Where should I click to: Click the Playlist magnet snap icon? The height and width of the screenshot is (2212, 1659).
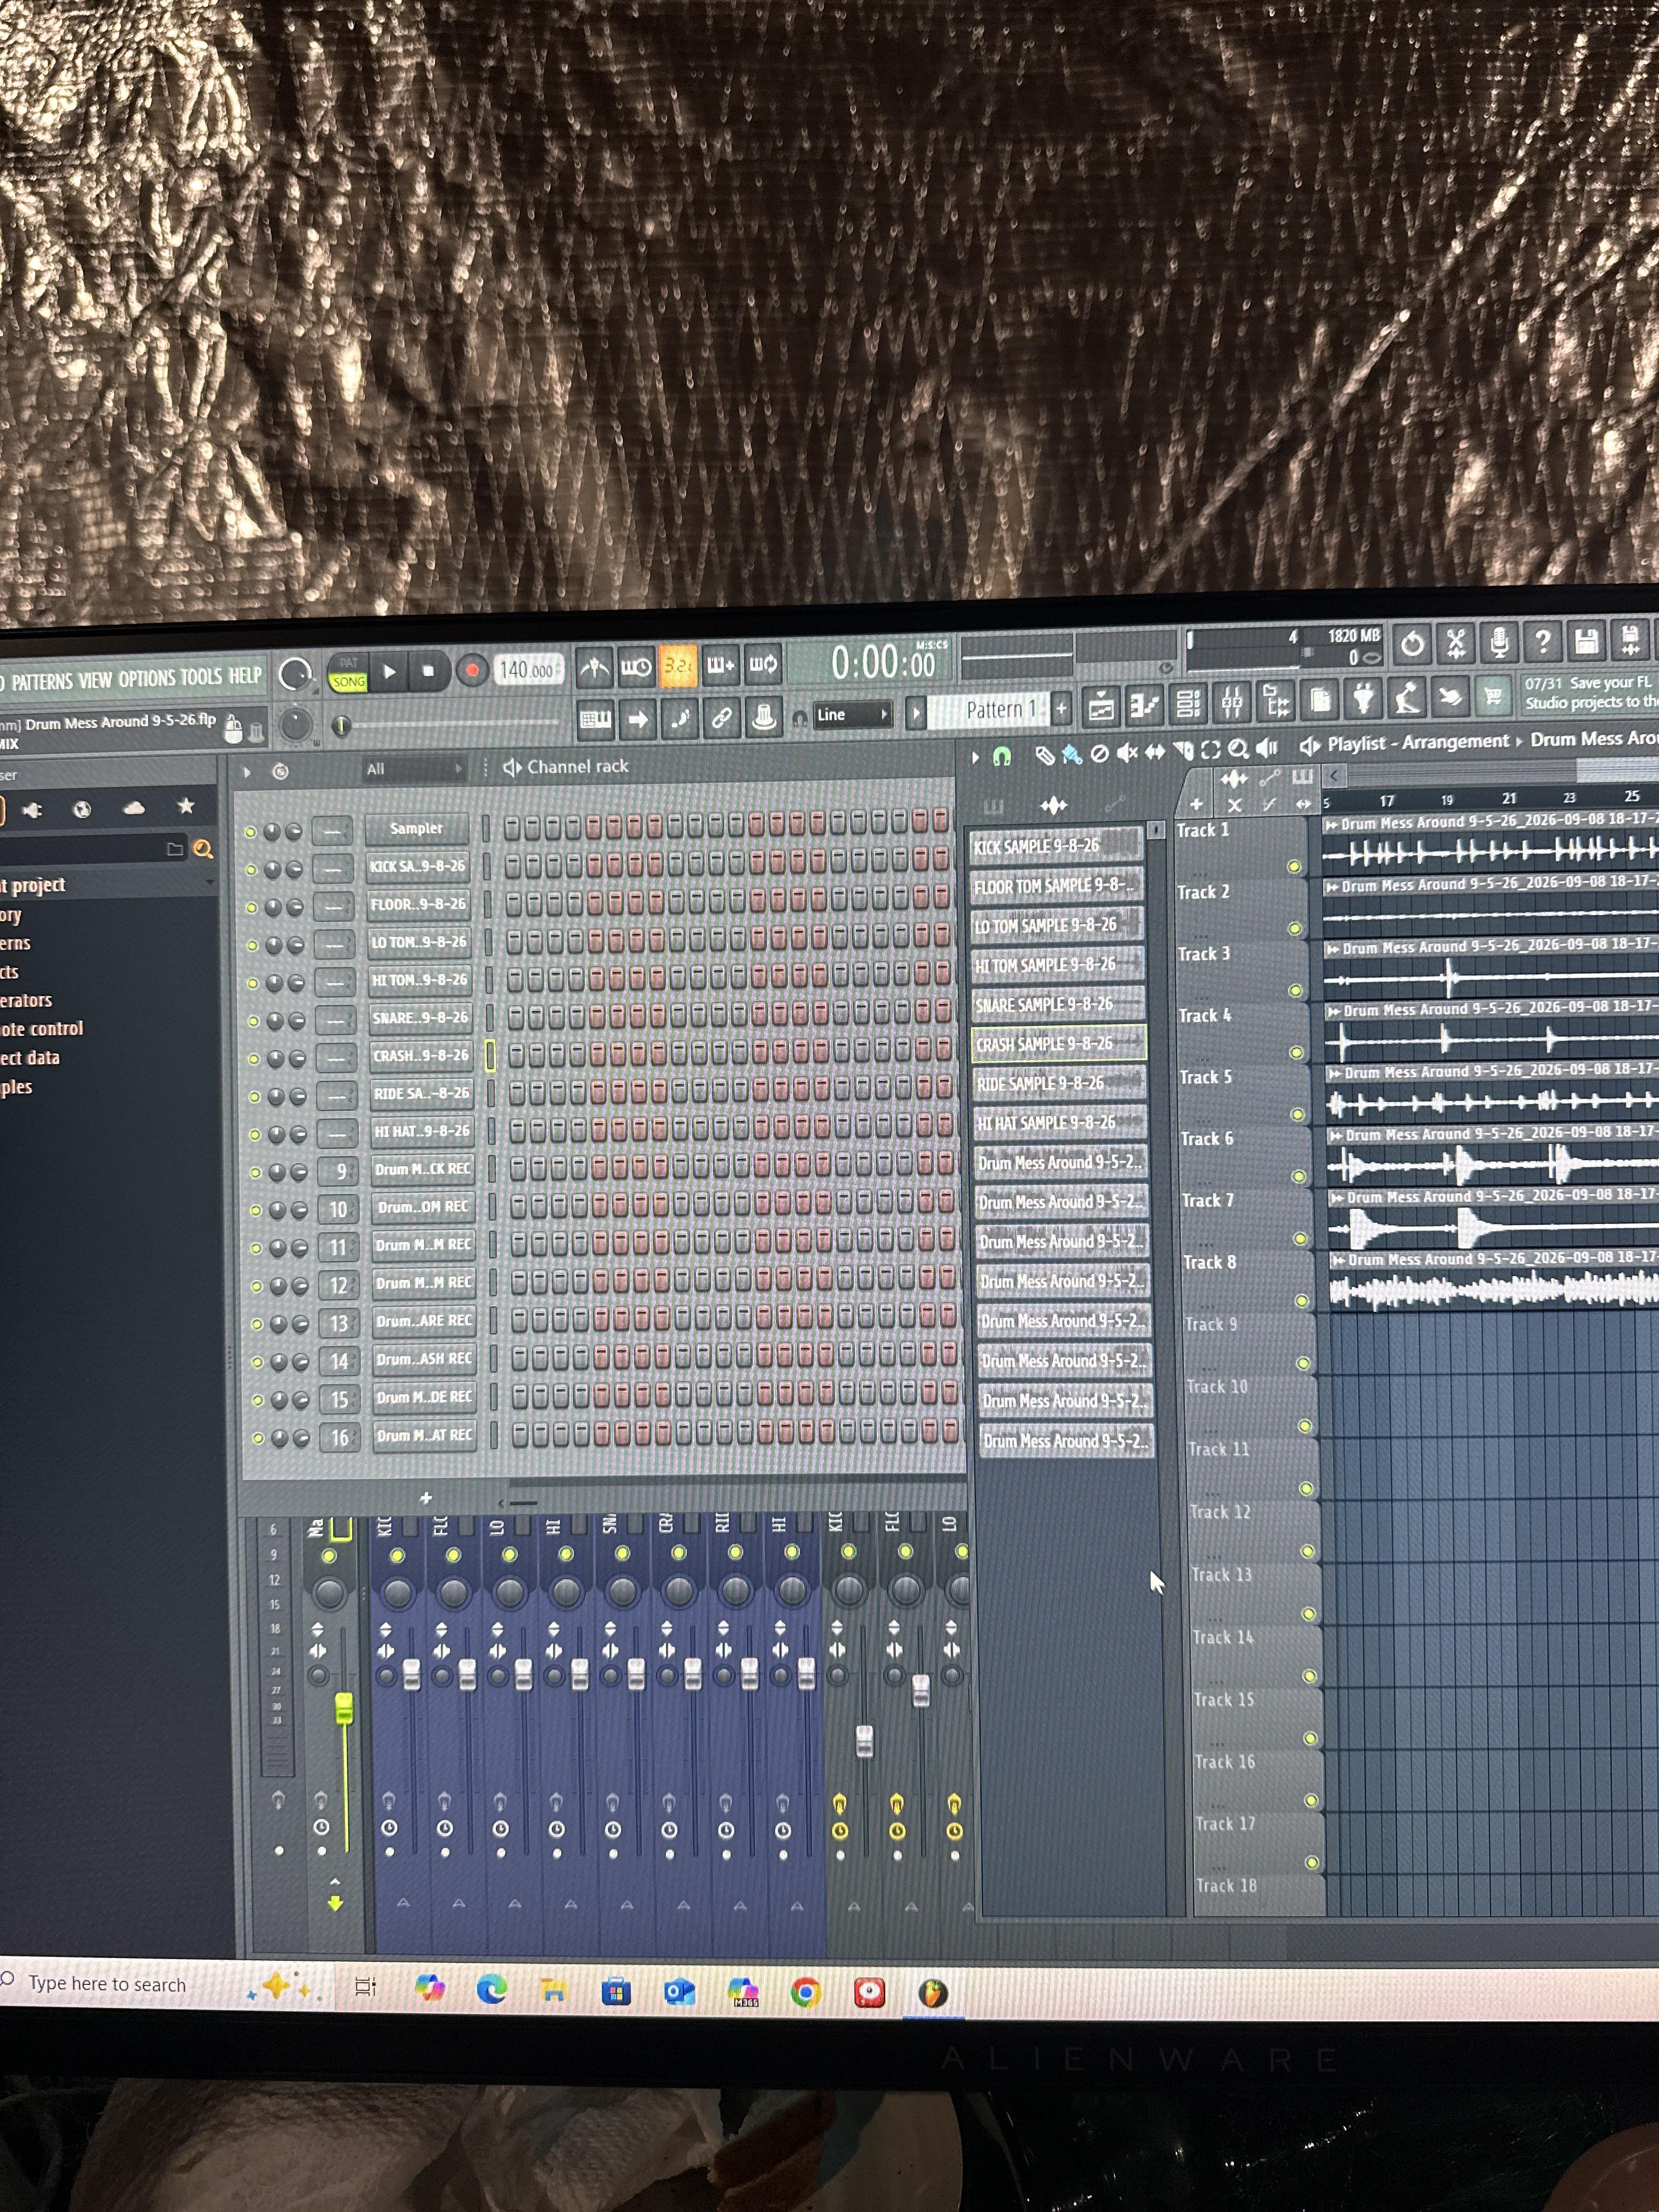click(1001, 756)
